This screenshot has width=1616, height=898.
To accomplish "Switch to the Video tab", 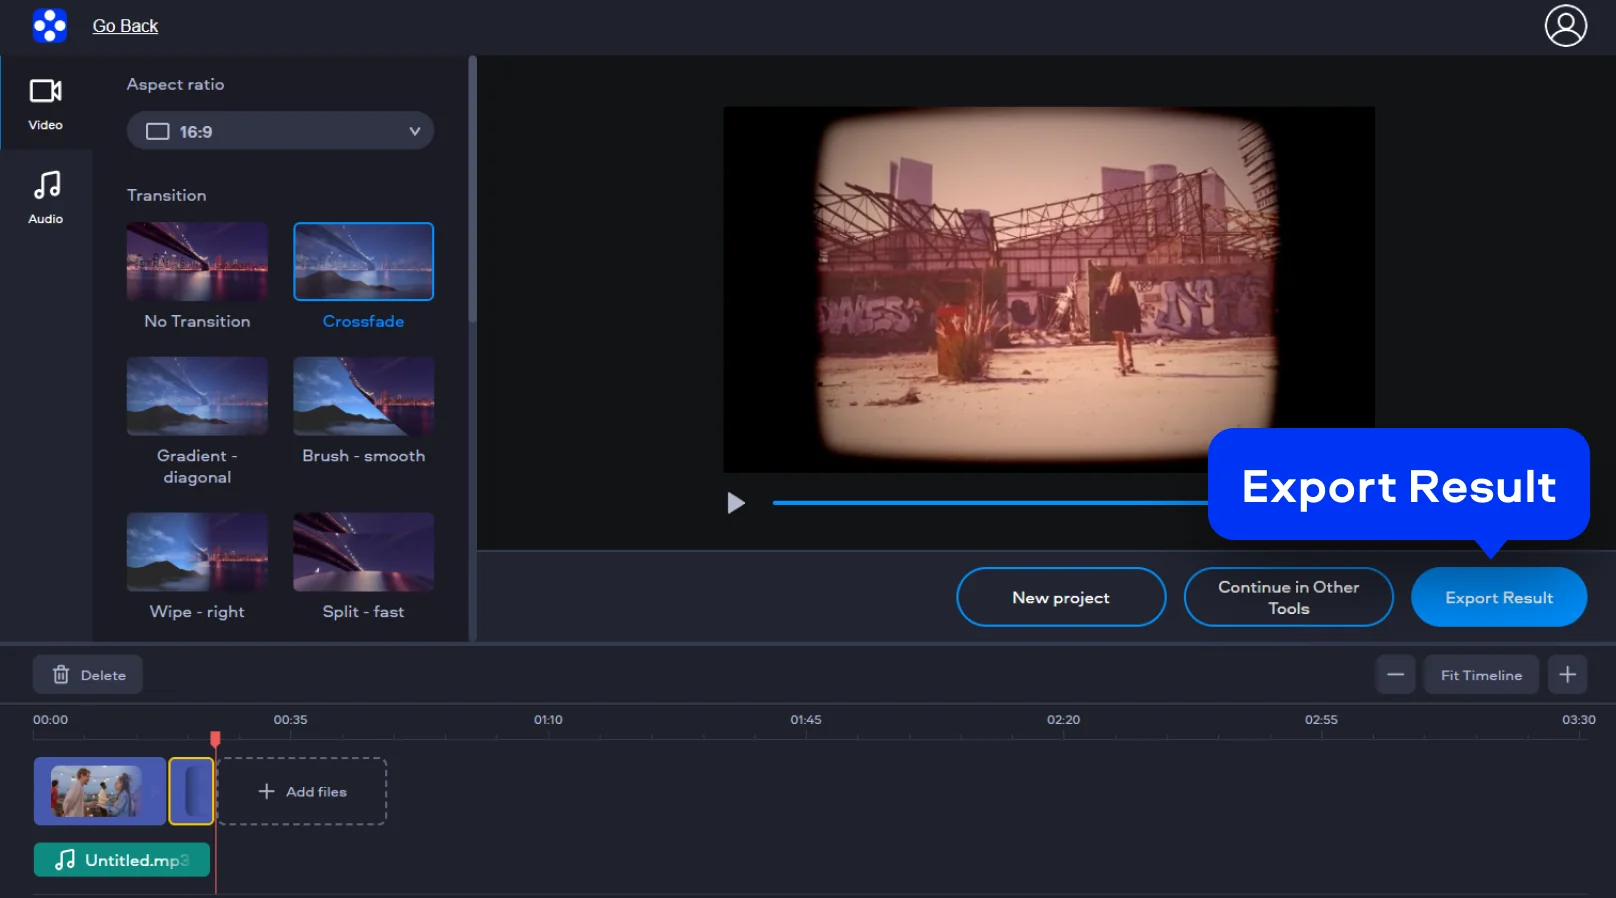I will click(x=45, y=104).
